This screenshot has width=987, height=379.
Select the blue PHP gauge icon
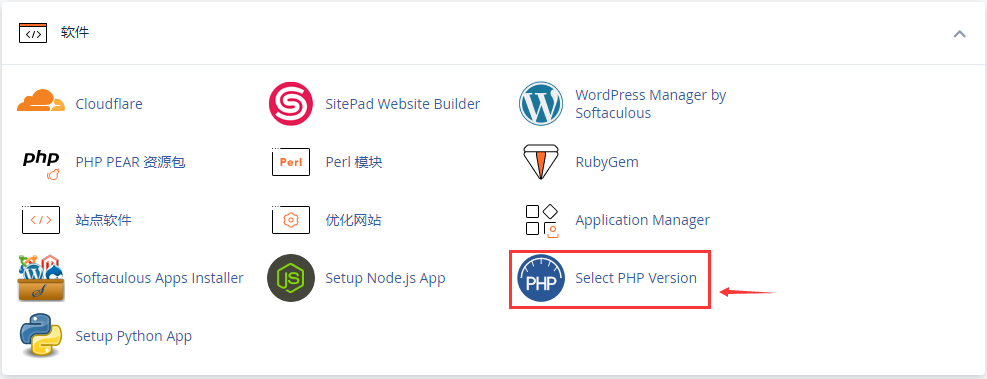tap(541, 278)
